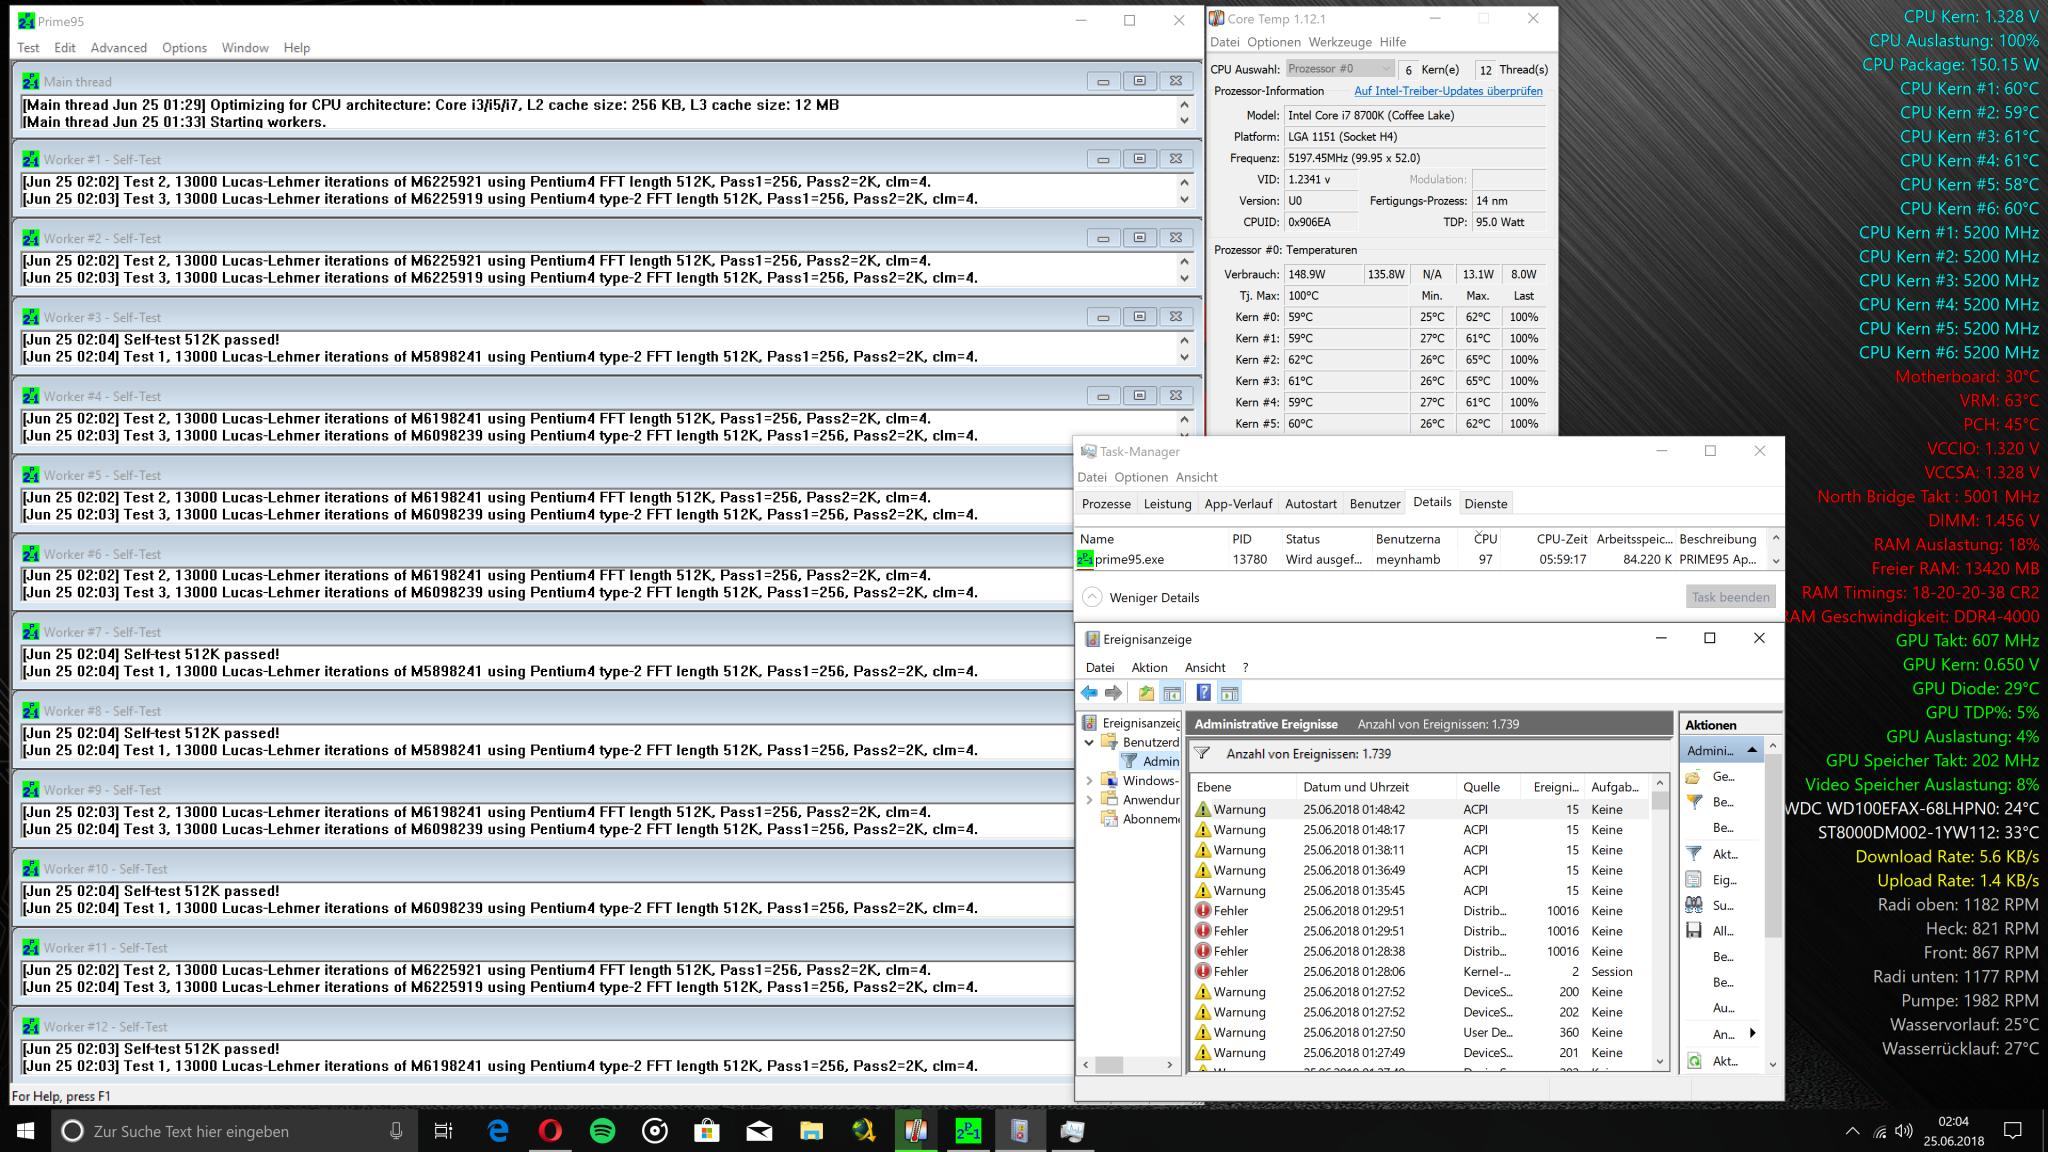This screenshot has width=2048, height=1152.
Task: Open the notification center icon
Action: pos(2013,1131)
